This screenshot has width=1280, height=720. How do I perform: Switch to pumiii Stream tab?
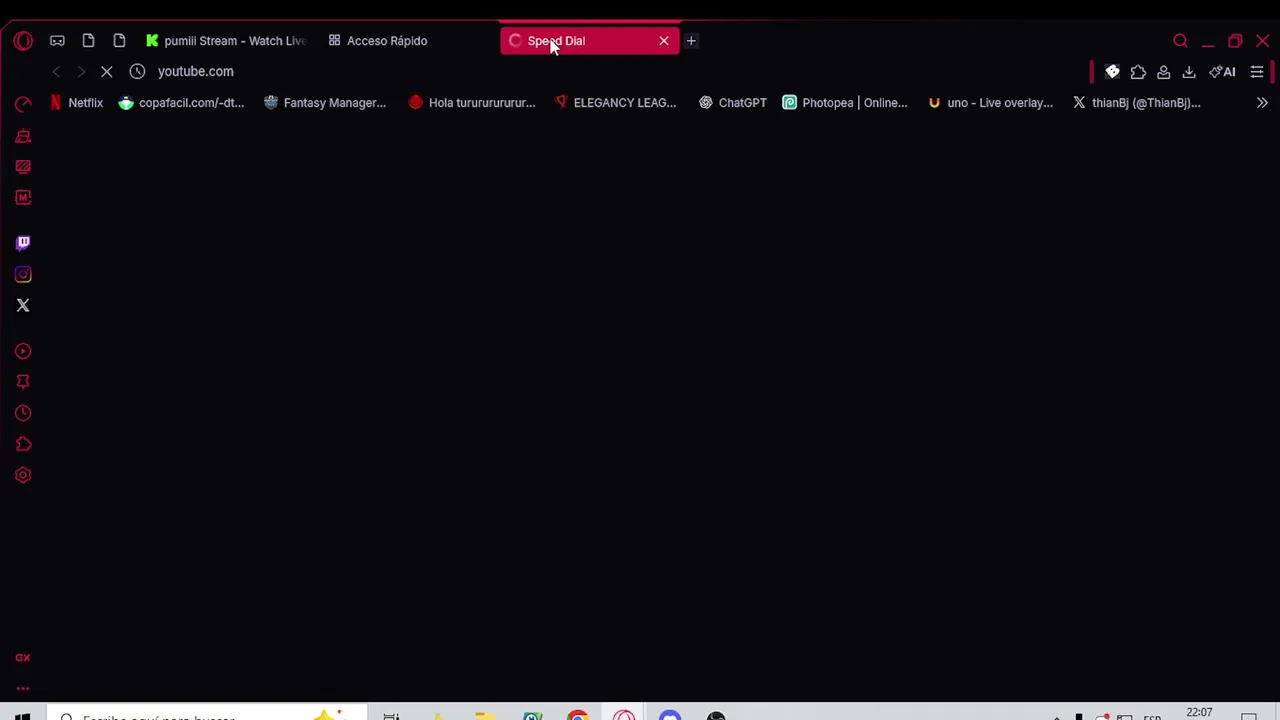226,41
